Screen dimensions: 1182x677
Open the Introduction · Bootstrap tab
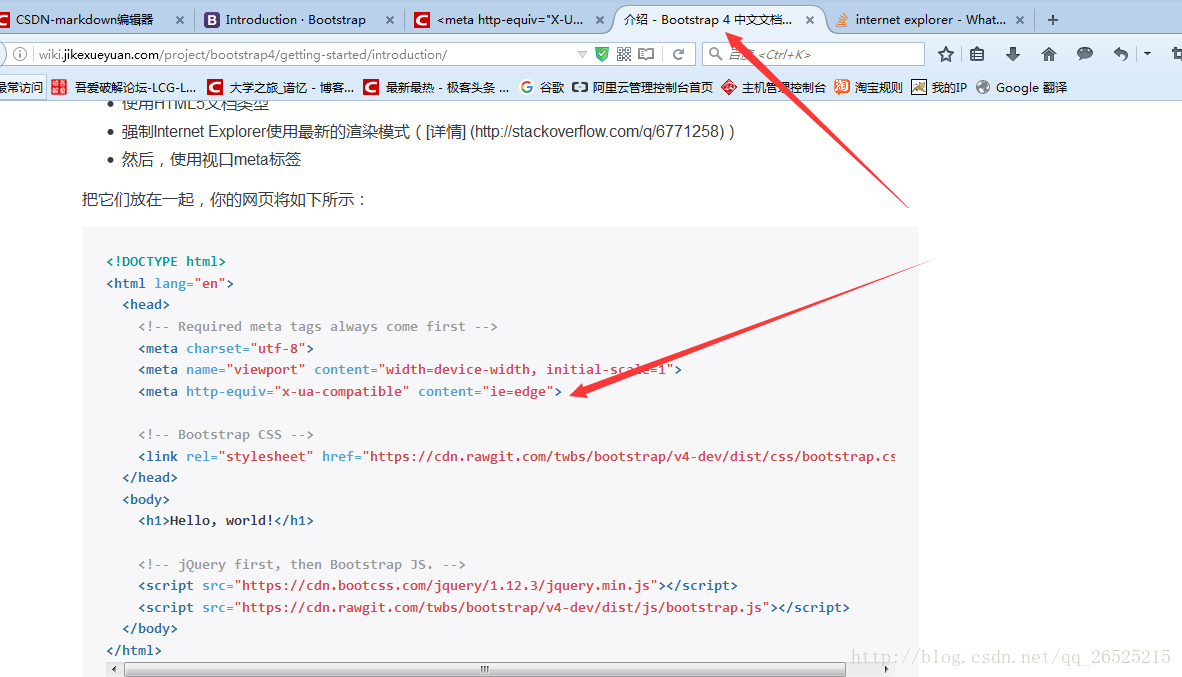coord(296,20)
